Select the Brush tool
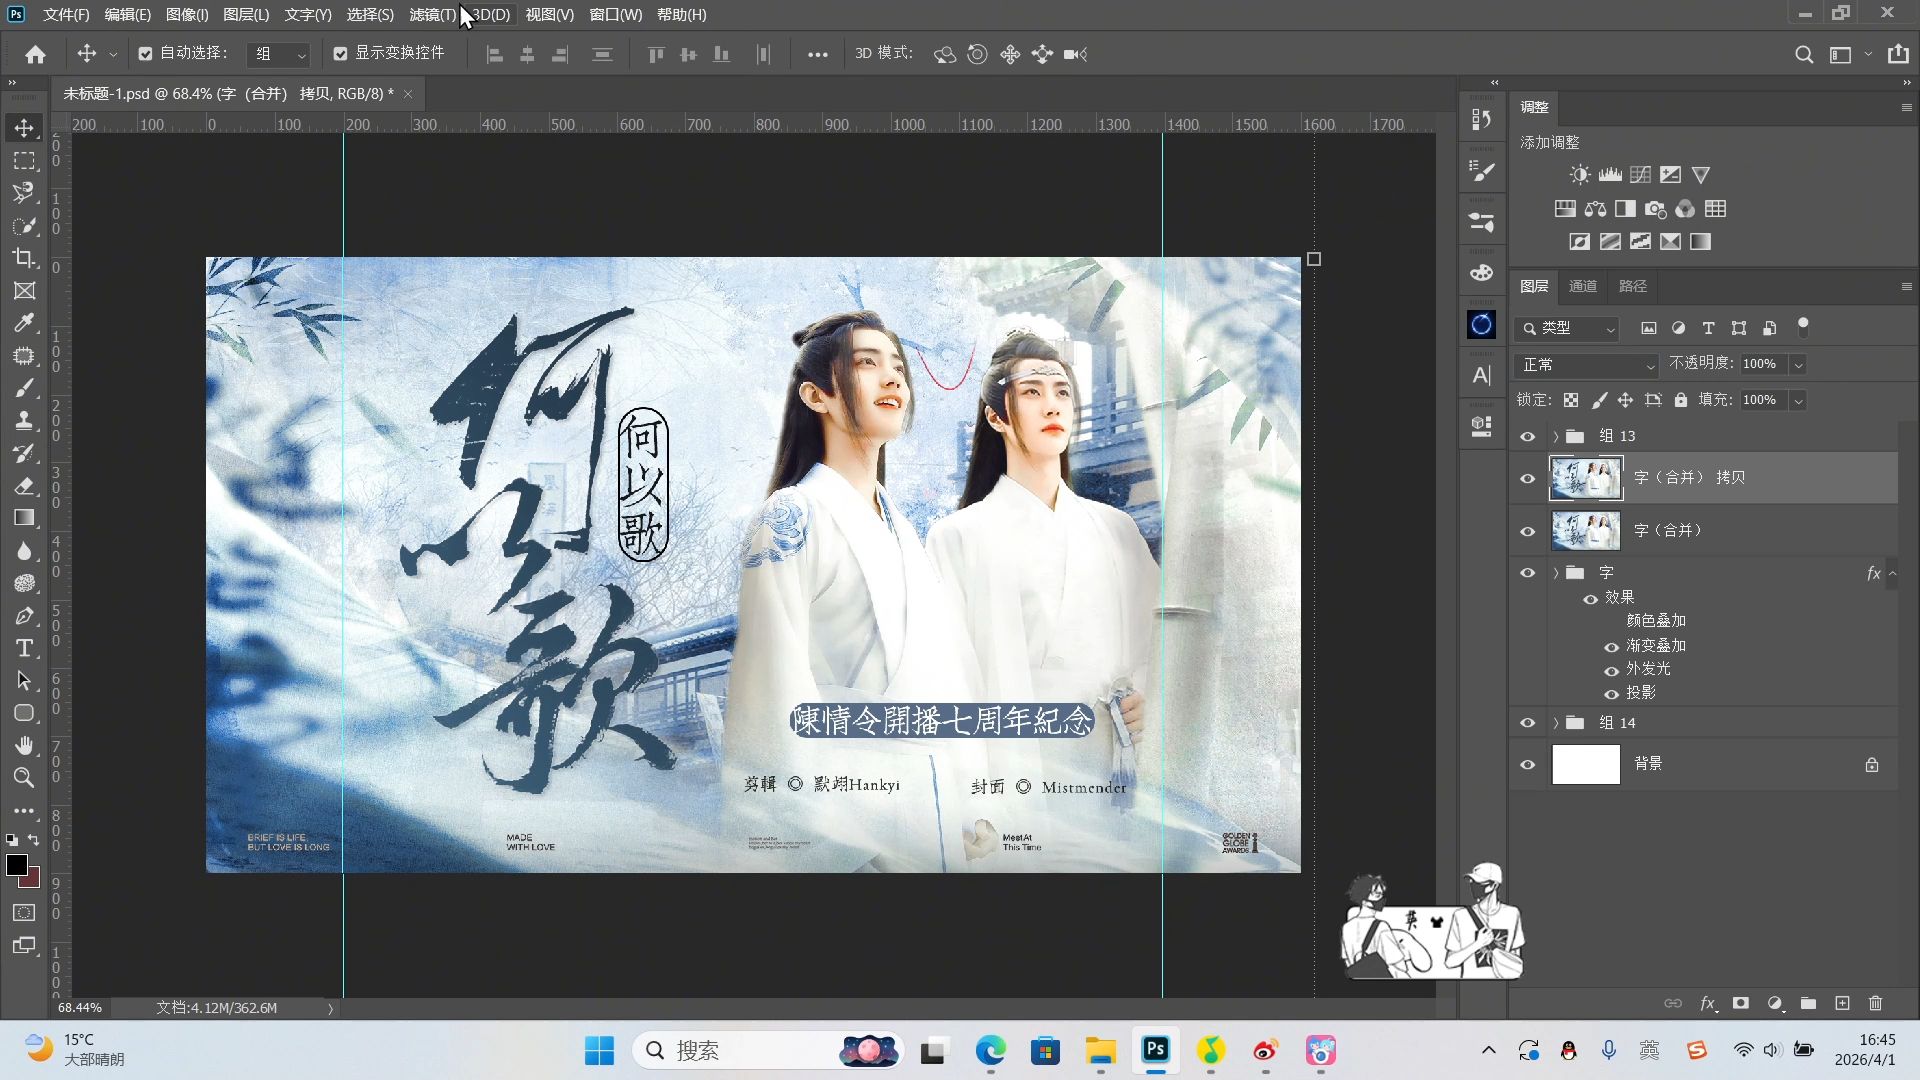The width and height of the screenshot is (1920, 1080). pyautogui.click(x=24, y=388)
